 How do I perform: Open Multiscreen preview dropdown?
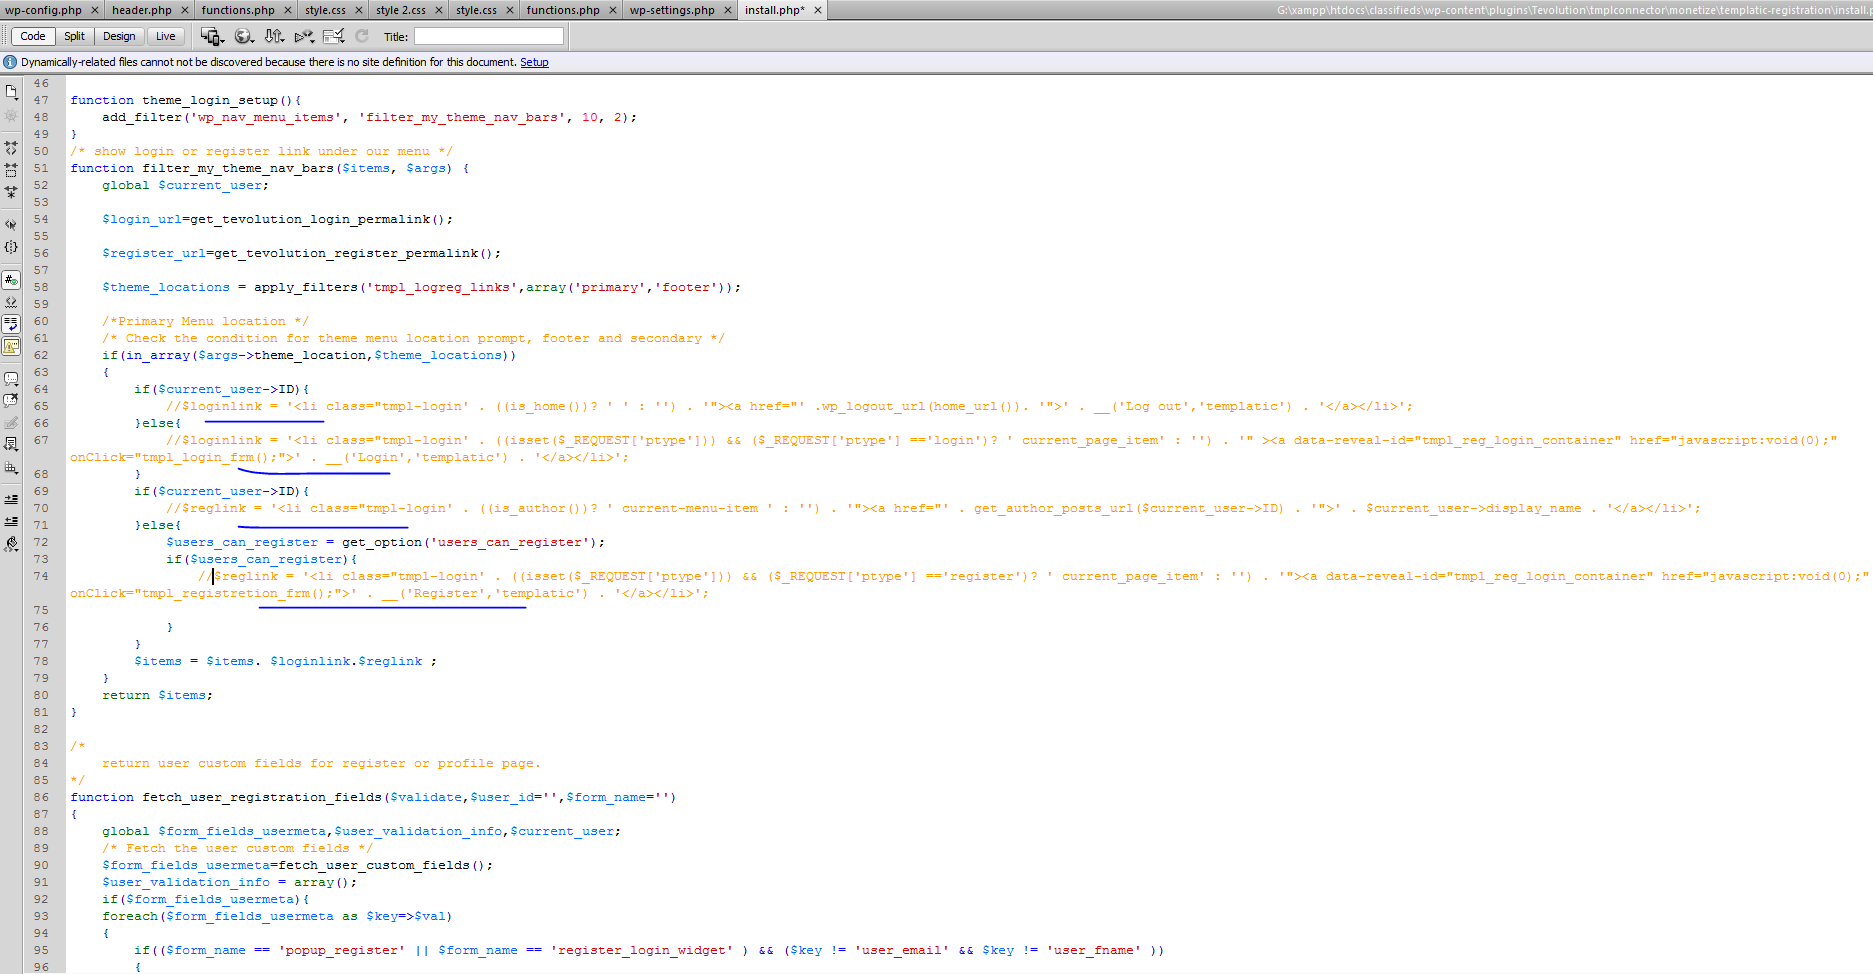click(212, 36)
